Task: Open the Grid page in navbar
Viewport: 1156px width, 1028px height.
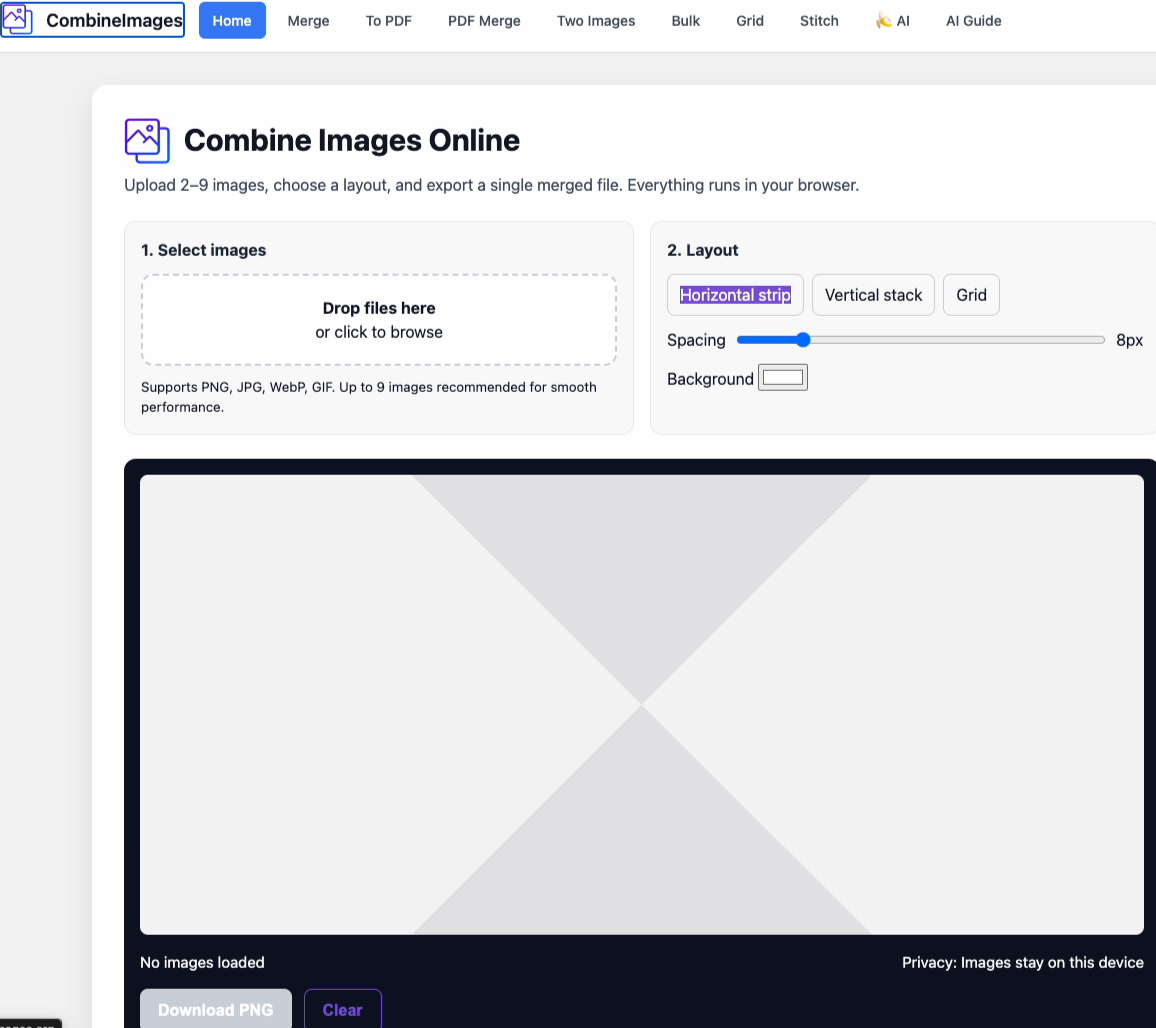Action: [x=750, y=21]
